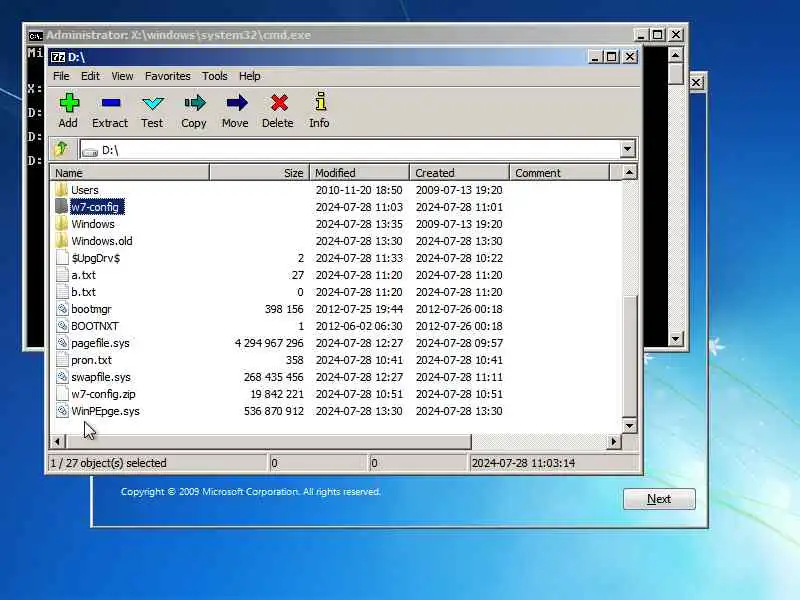Click the horizontal scrollbar thumb
Image resolution: width=800 pixels, height=600 pixels.
[x=268, y=441]
